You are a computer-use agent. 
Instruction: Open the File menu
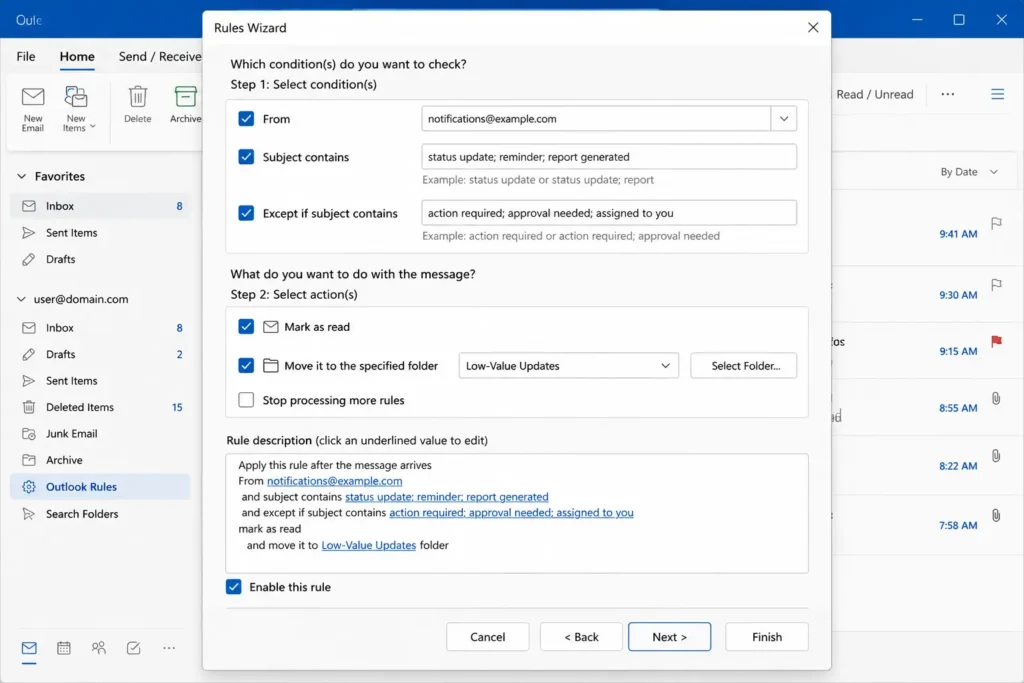(26, 56)
